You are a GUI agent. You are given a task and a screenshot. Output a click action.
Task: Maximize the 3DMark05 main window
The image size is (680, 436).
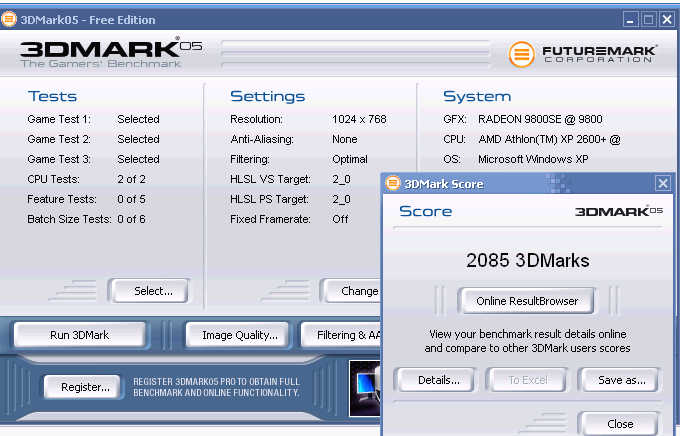pos(648,20)
